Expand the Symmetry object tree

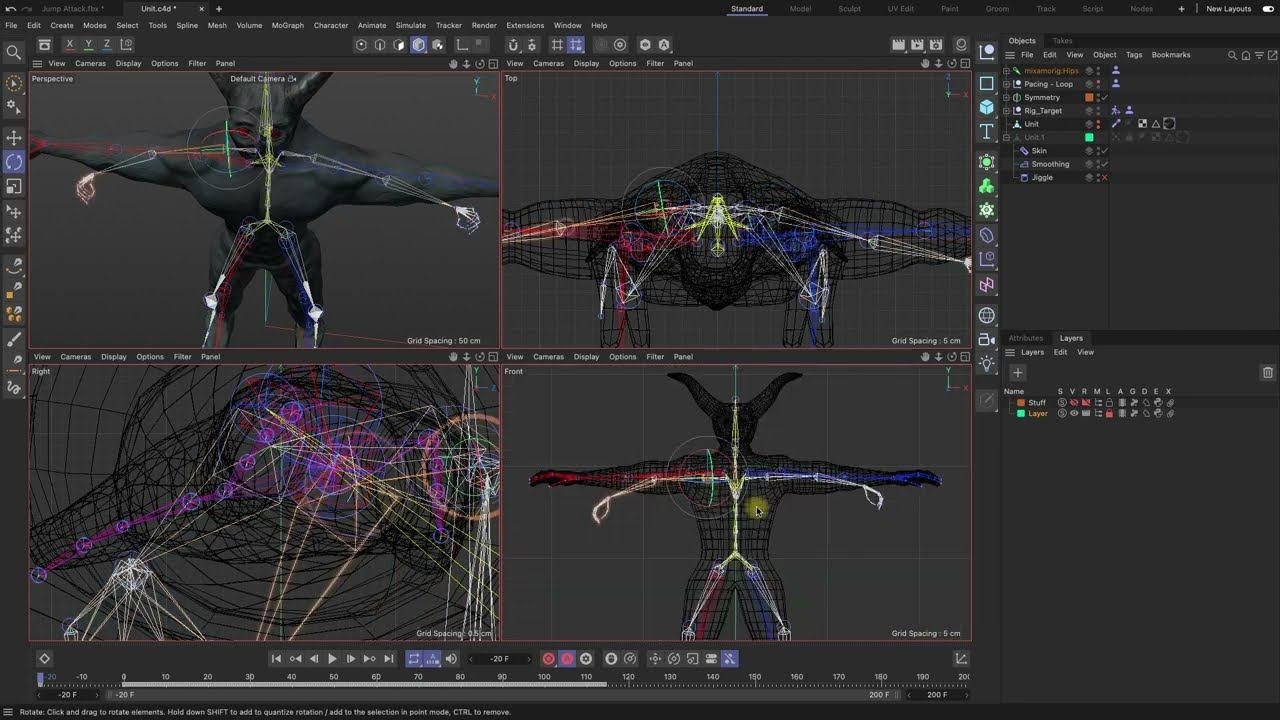coord(1007,98)
